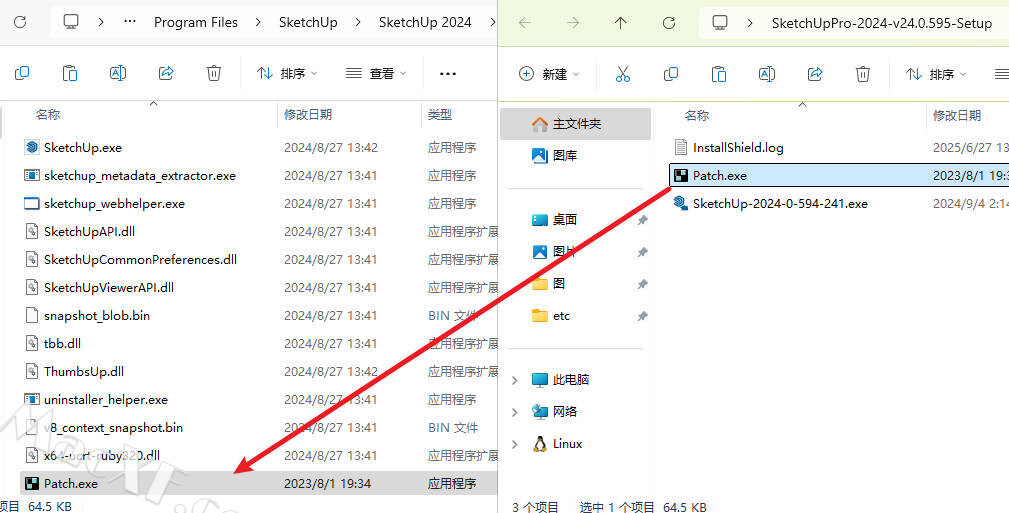Click Refresh icon in right Explorer window
This screenshot has width=1009, height=513.
(669, 23)
